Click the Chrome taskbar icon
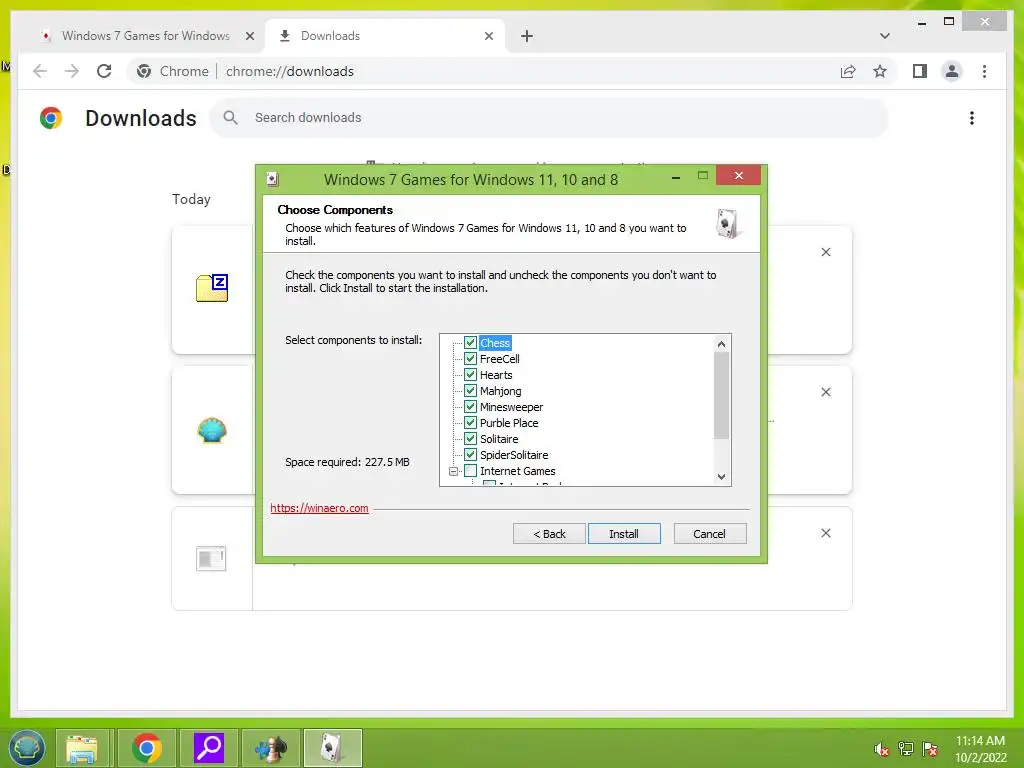Image resolution: width=1024 pixels, height=768 pixels. pos(147,748)
